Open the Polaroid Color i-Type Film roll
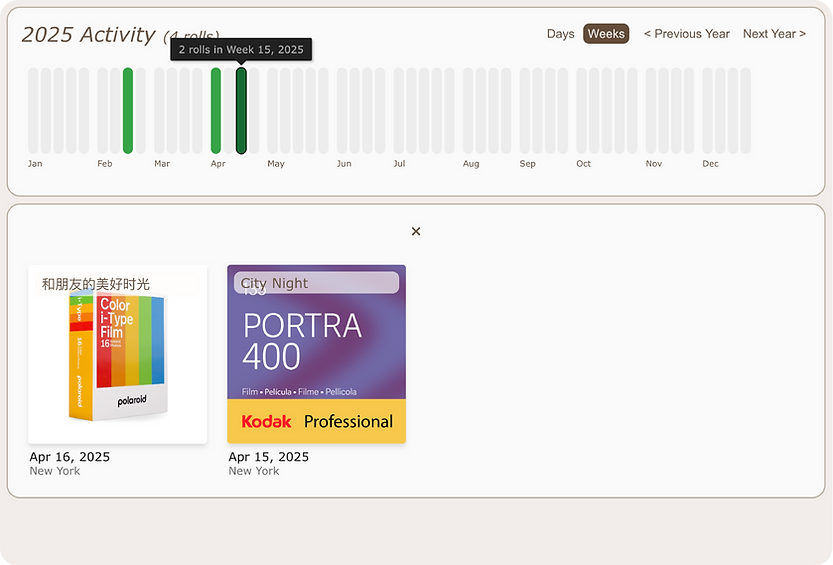Screen dimensions: 833x565 117,354
